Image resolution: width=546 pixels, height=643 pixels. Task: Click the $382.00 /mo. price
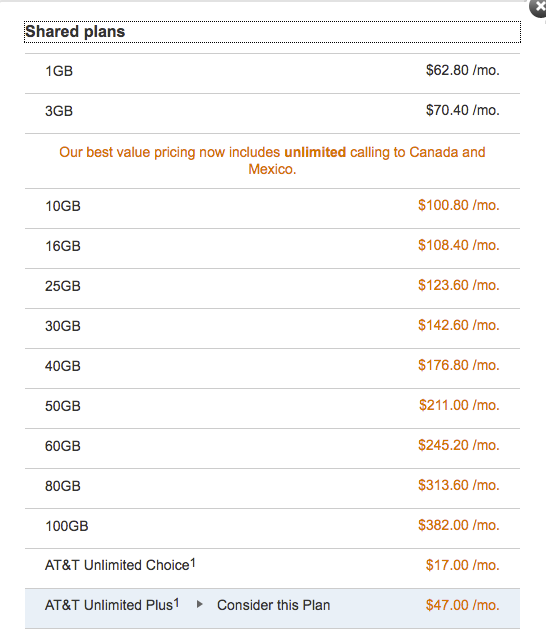click(x=459, y=525)
